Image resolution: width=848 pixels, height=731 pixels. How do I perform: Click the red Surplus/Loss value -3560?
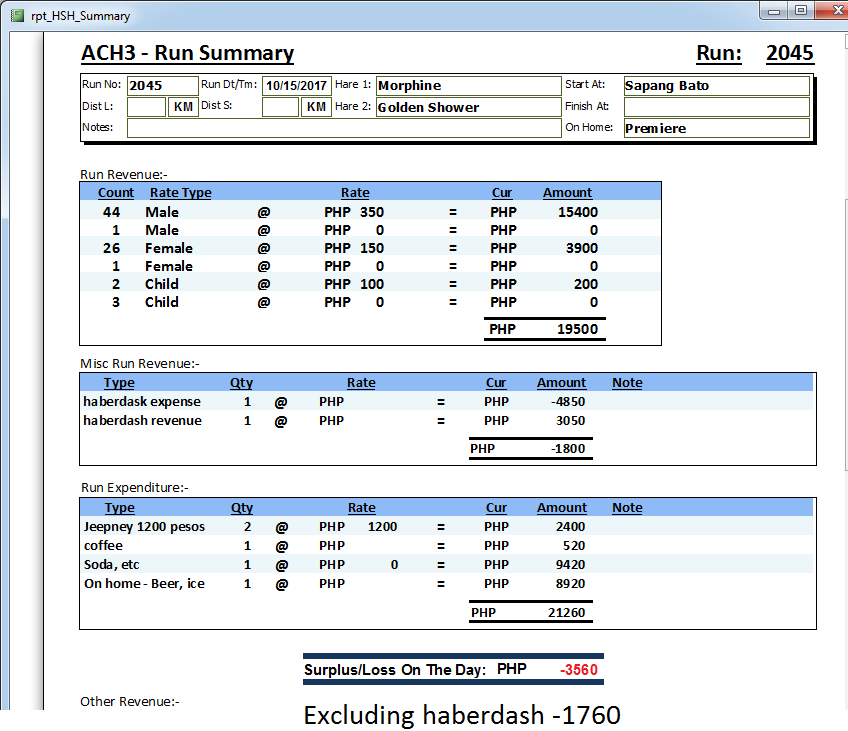[x=580, y=670]
